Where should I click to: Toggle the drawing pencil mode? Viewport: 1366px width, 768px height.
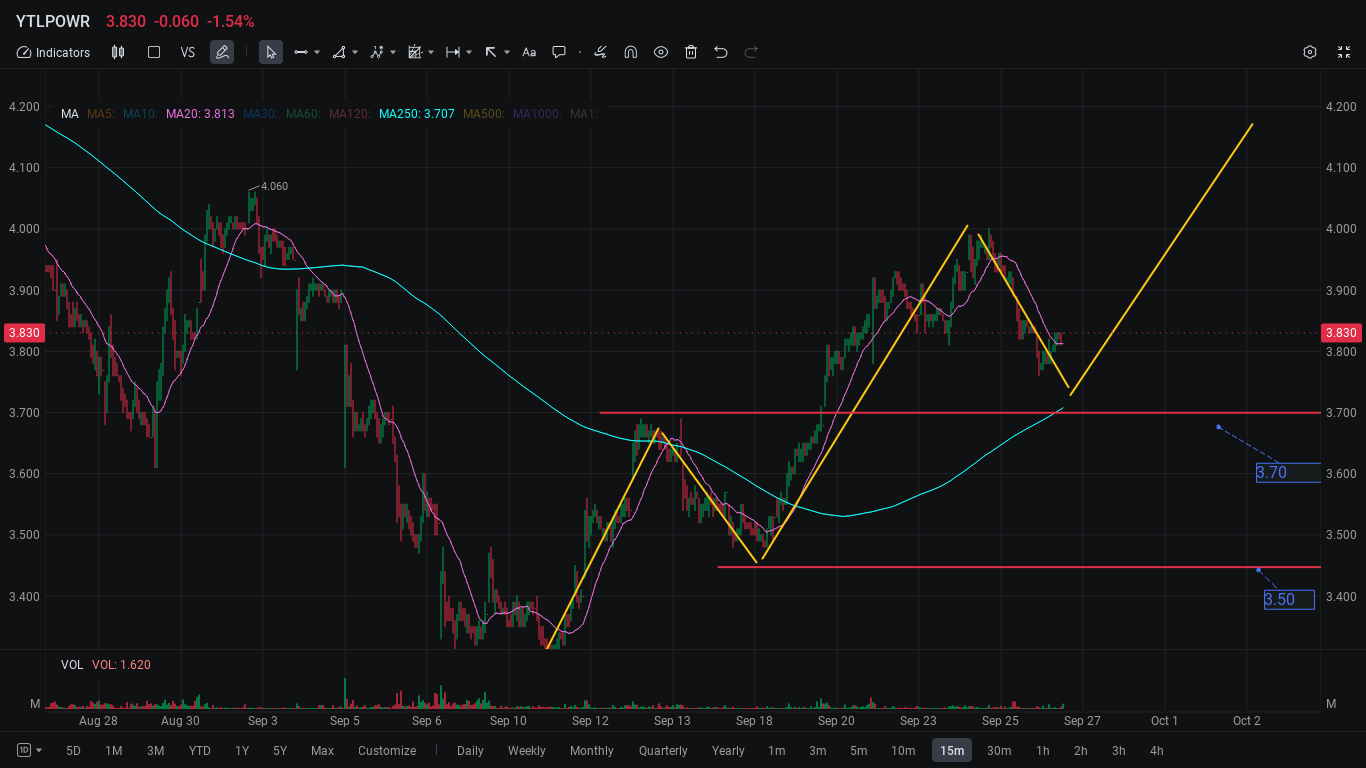[222, 52]
